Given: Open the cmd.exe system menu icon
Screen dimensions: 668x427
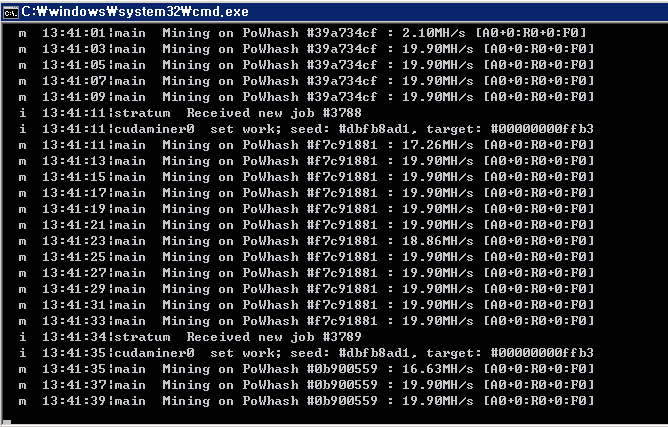Looking at the screenshot, I should point(11,12).
